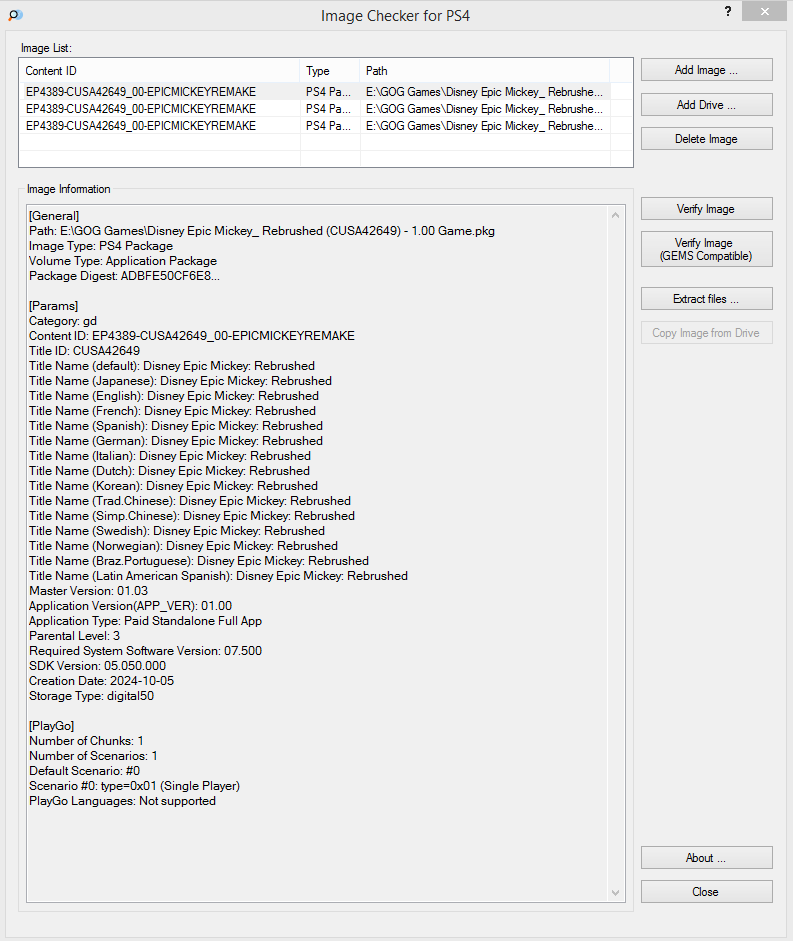Click Title Name (Korean) line

coord(173,486)
